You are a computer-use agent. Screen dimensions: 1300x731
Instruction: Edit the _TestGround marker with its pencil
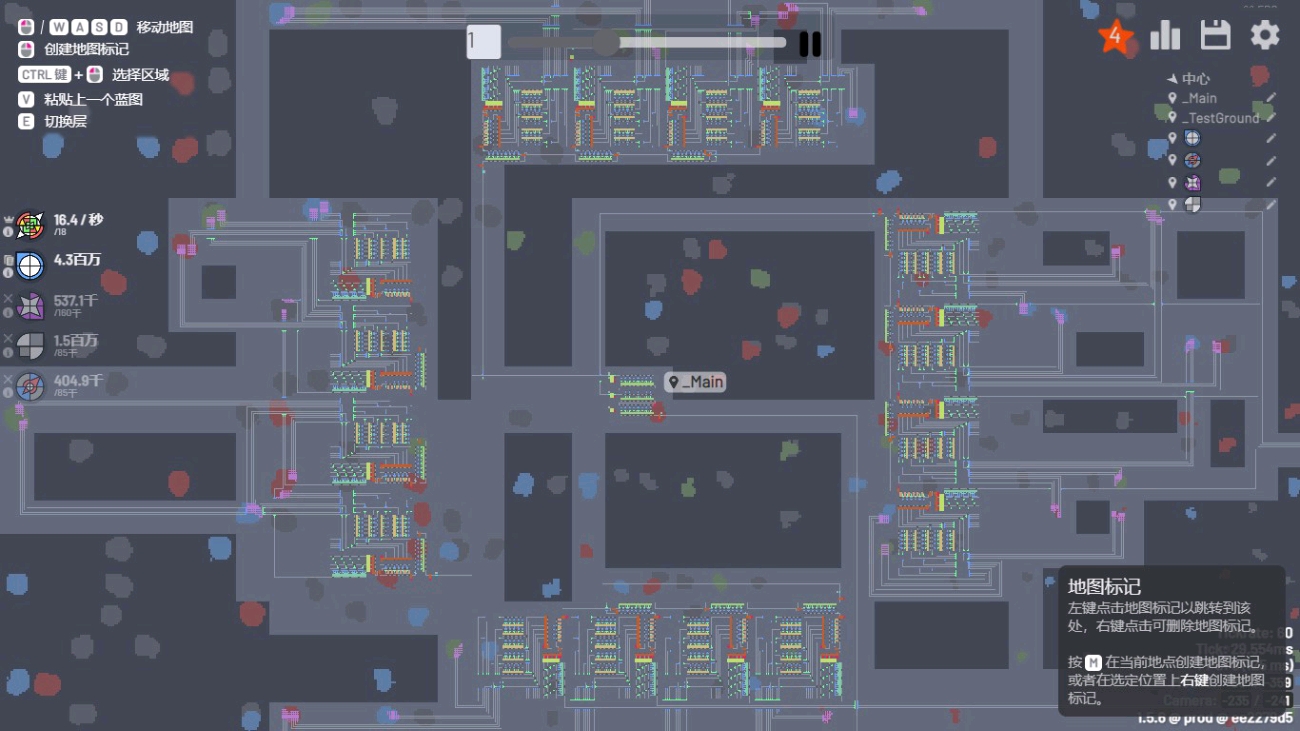1271,118
